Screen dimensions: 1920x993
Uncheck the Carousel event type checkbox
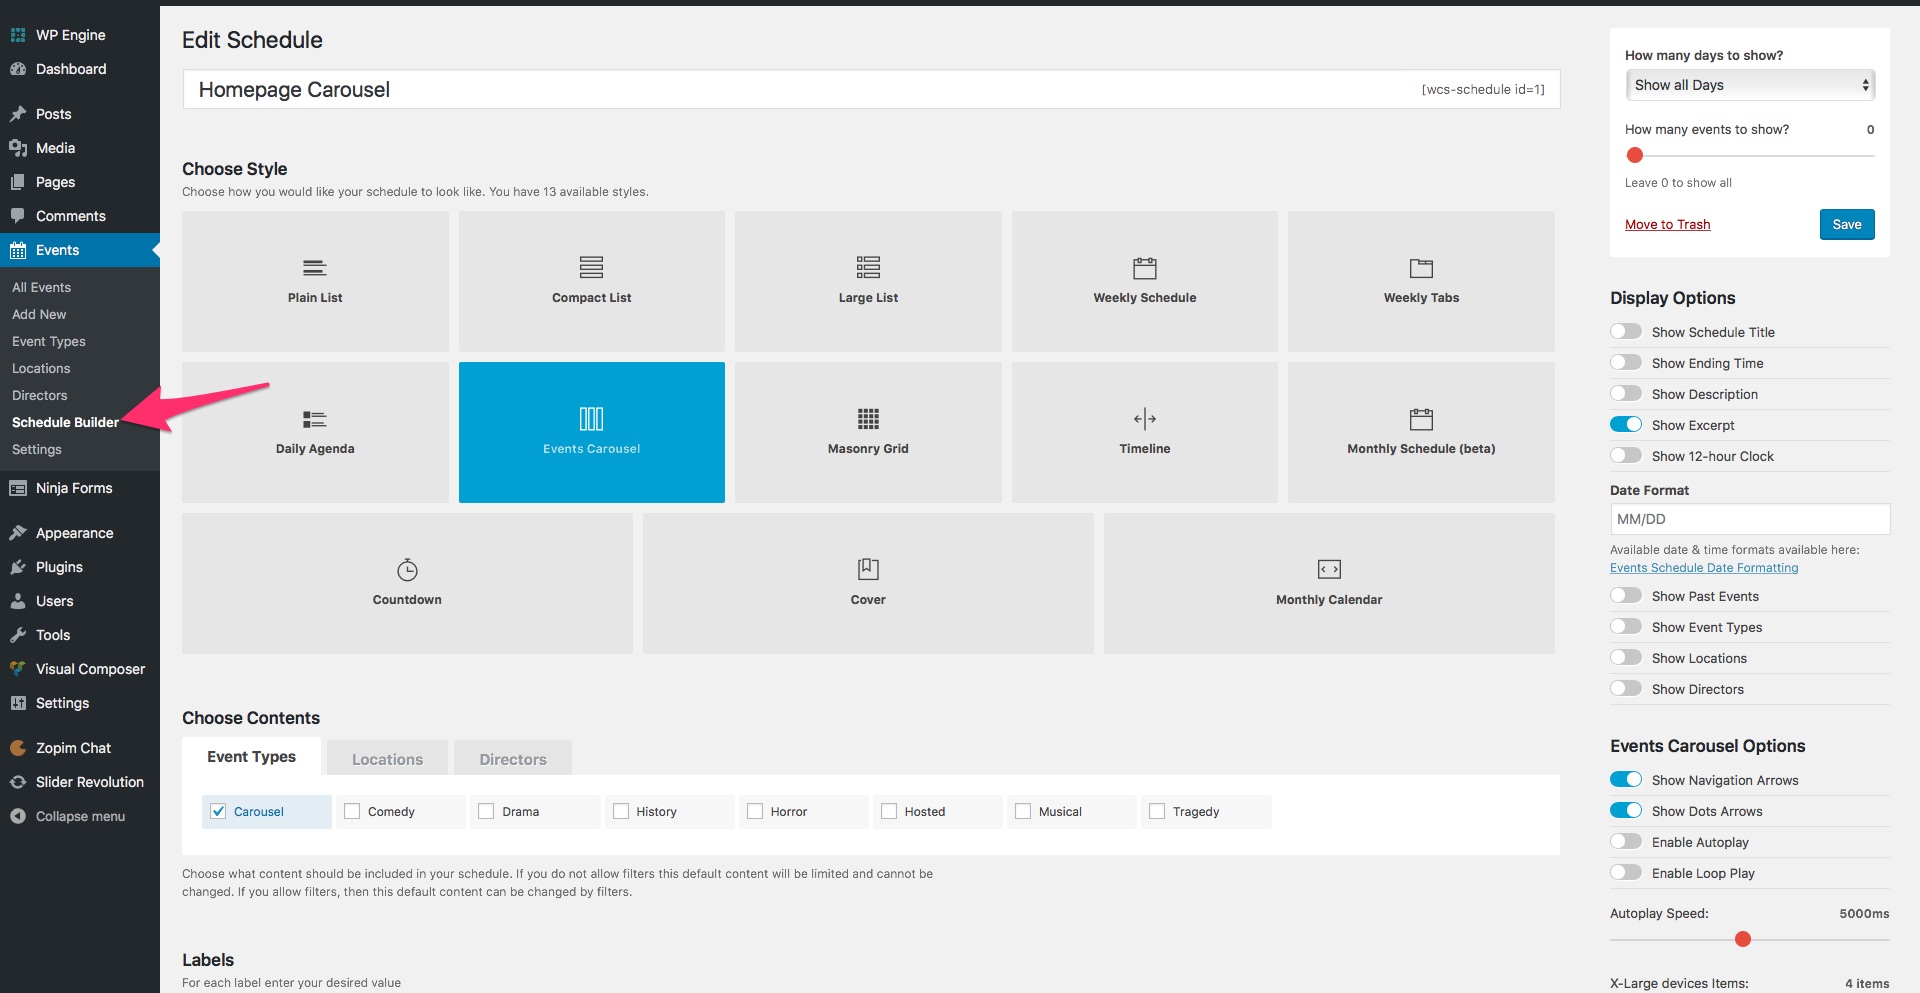[218, 811]
